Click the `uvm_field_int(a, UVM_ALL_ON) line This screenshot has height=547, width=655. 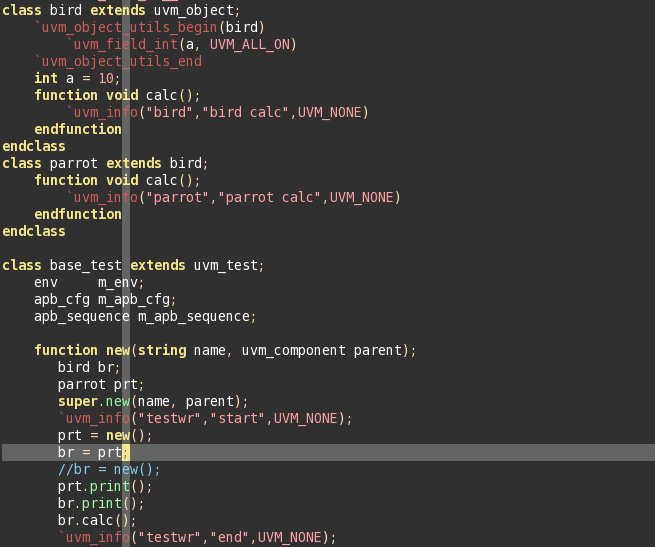click(182, 44)
